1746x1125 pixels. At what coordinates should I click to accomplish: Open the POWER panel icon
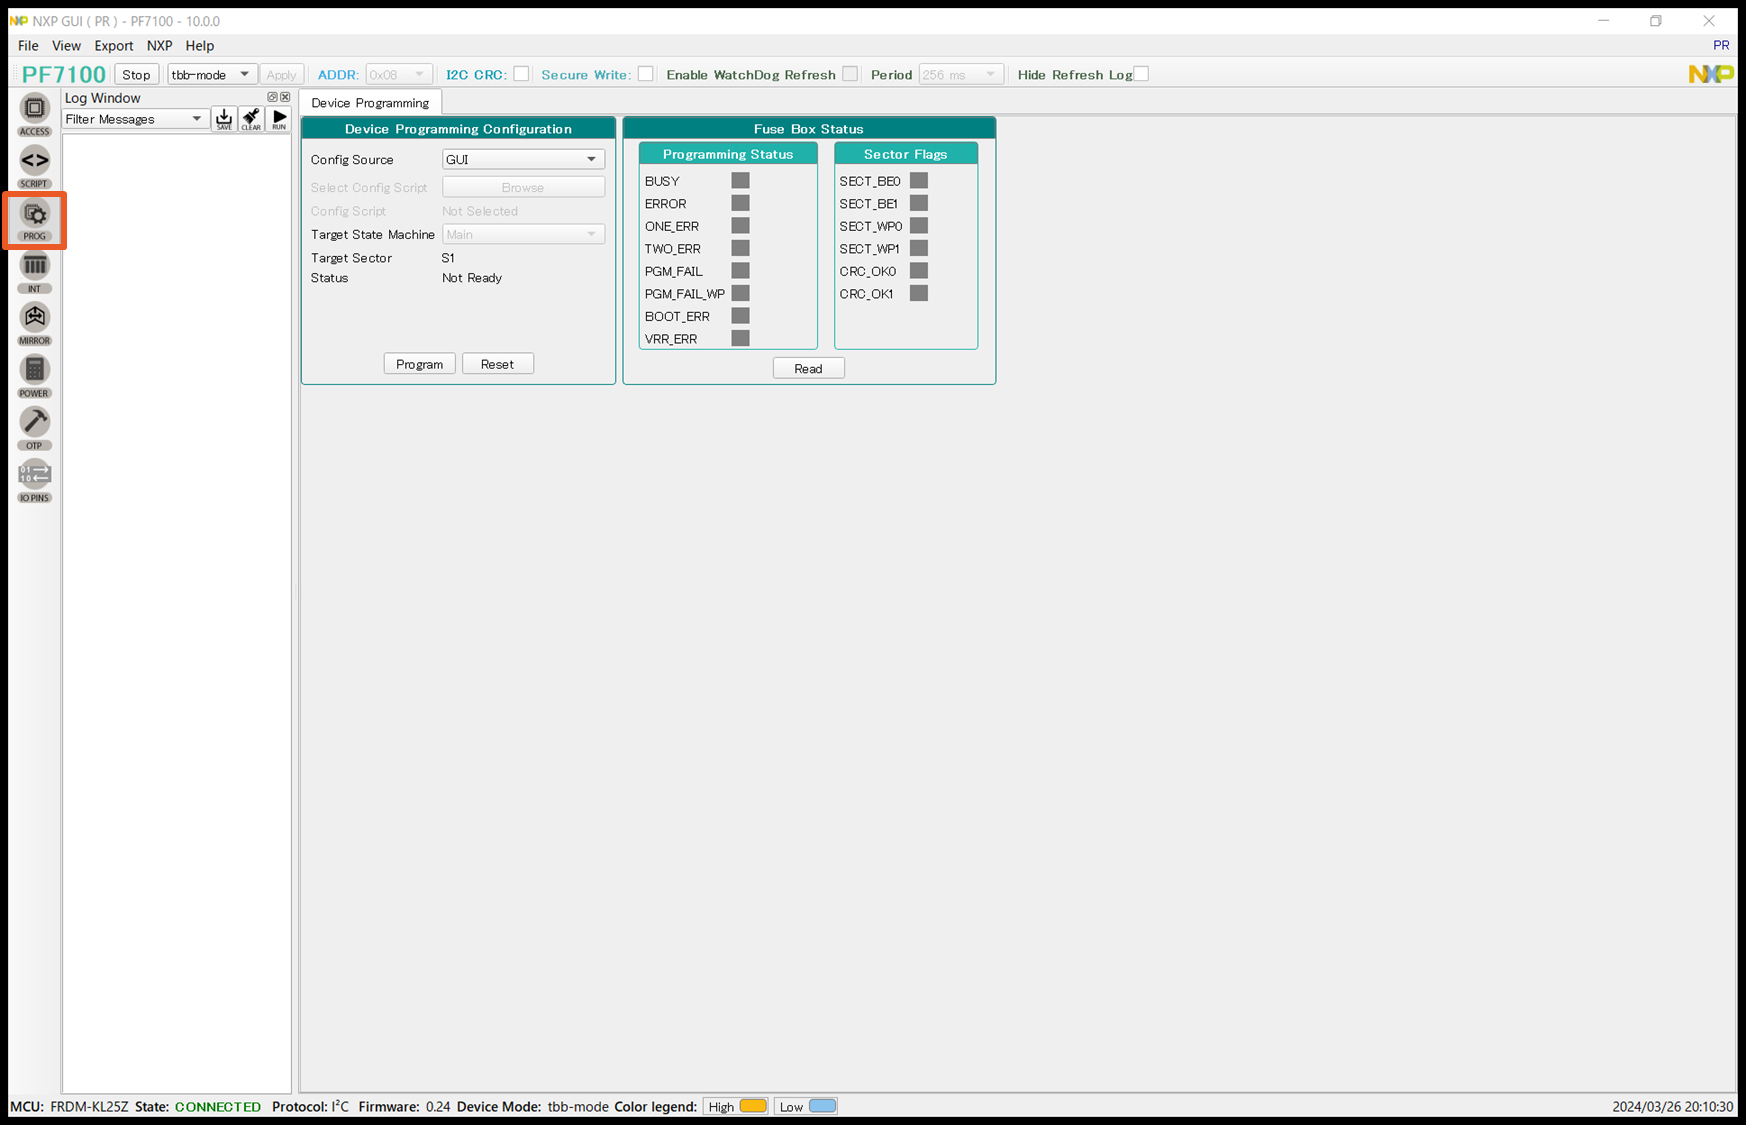click(34, 375)
